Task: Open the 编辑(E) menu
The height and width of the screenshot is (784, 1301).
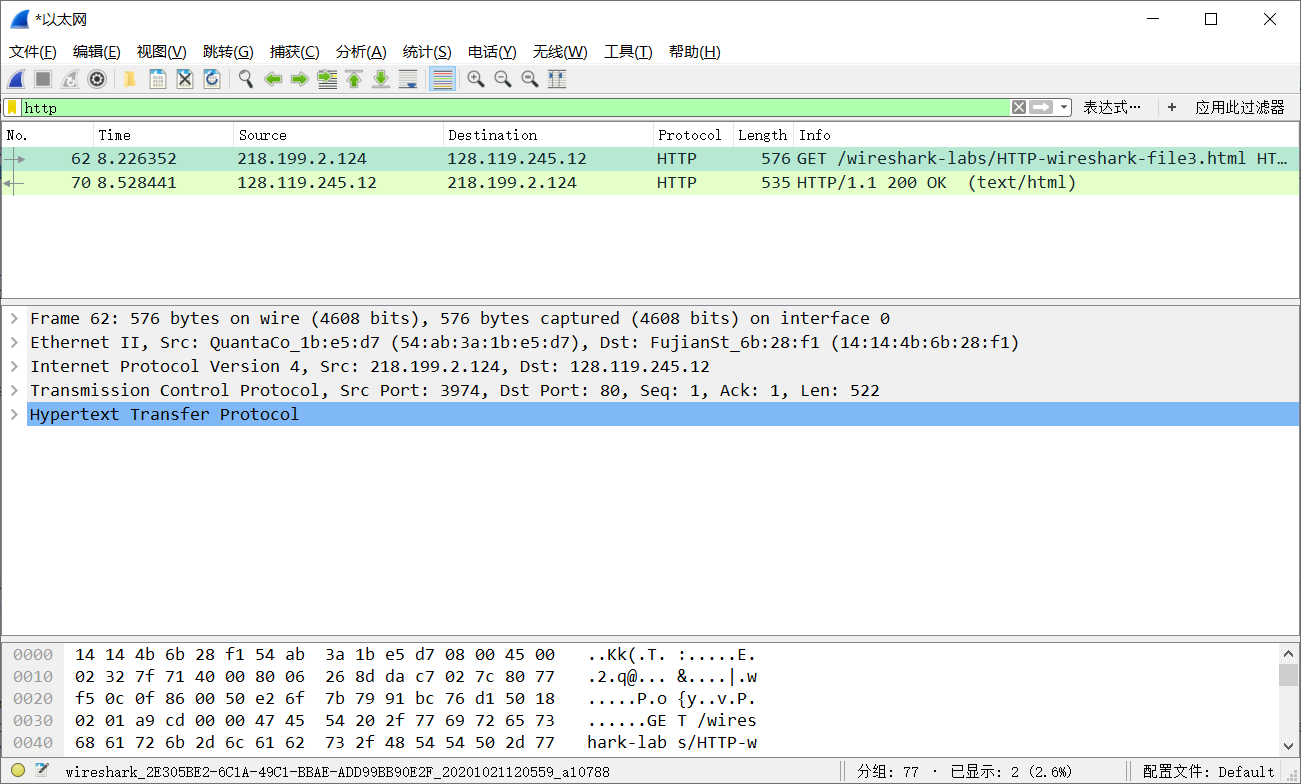Action: click(x=97, y=52)
